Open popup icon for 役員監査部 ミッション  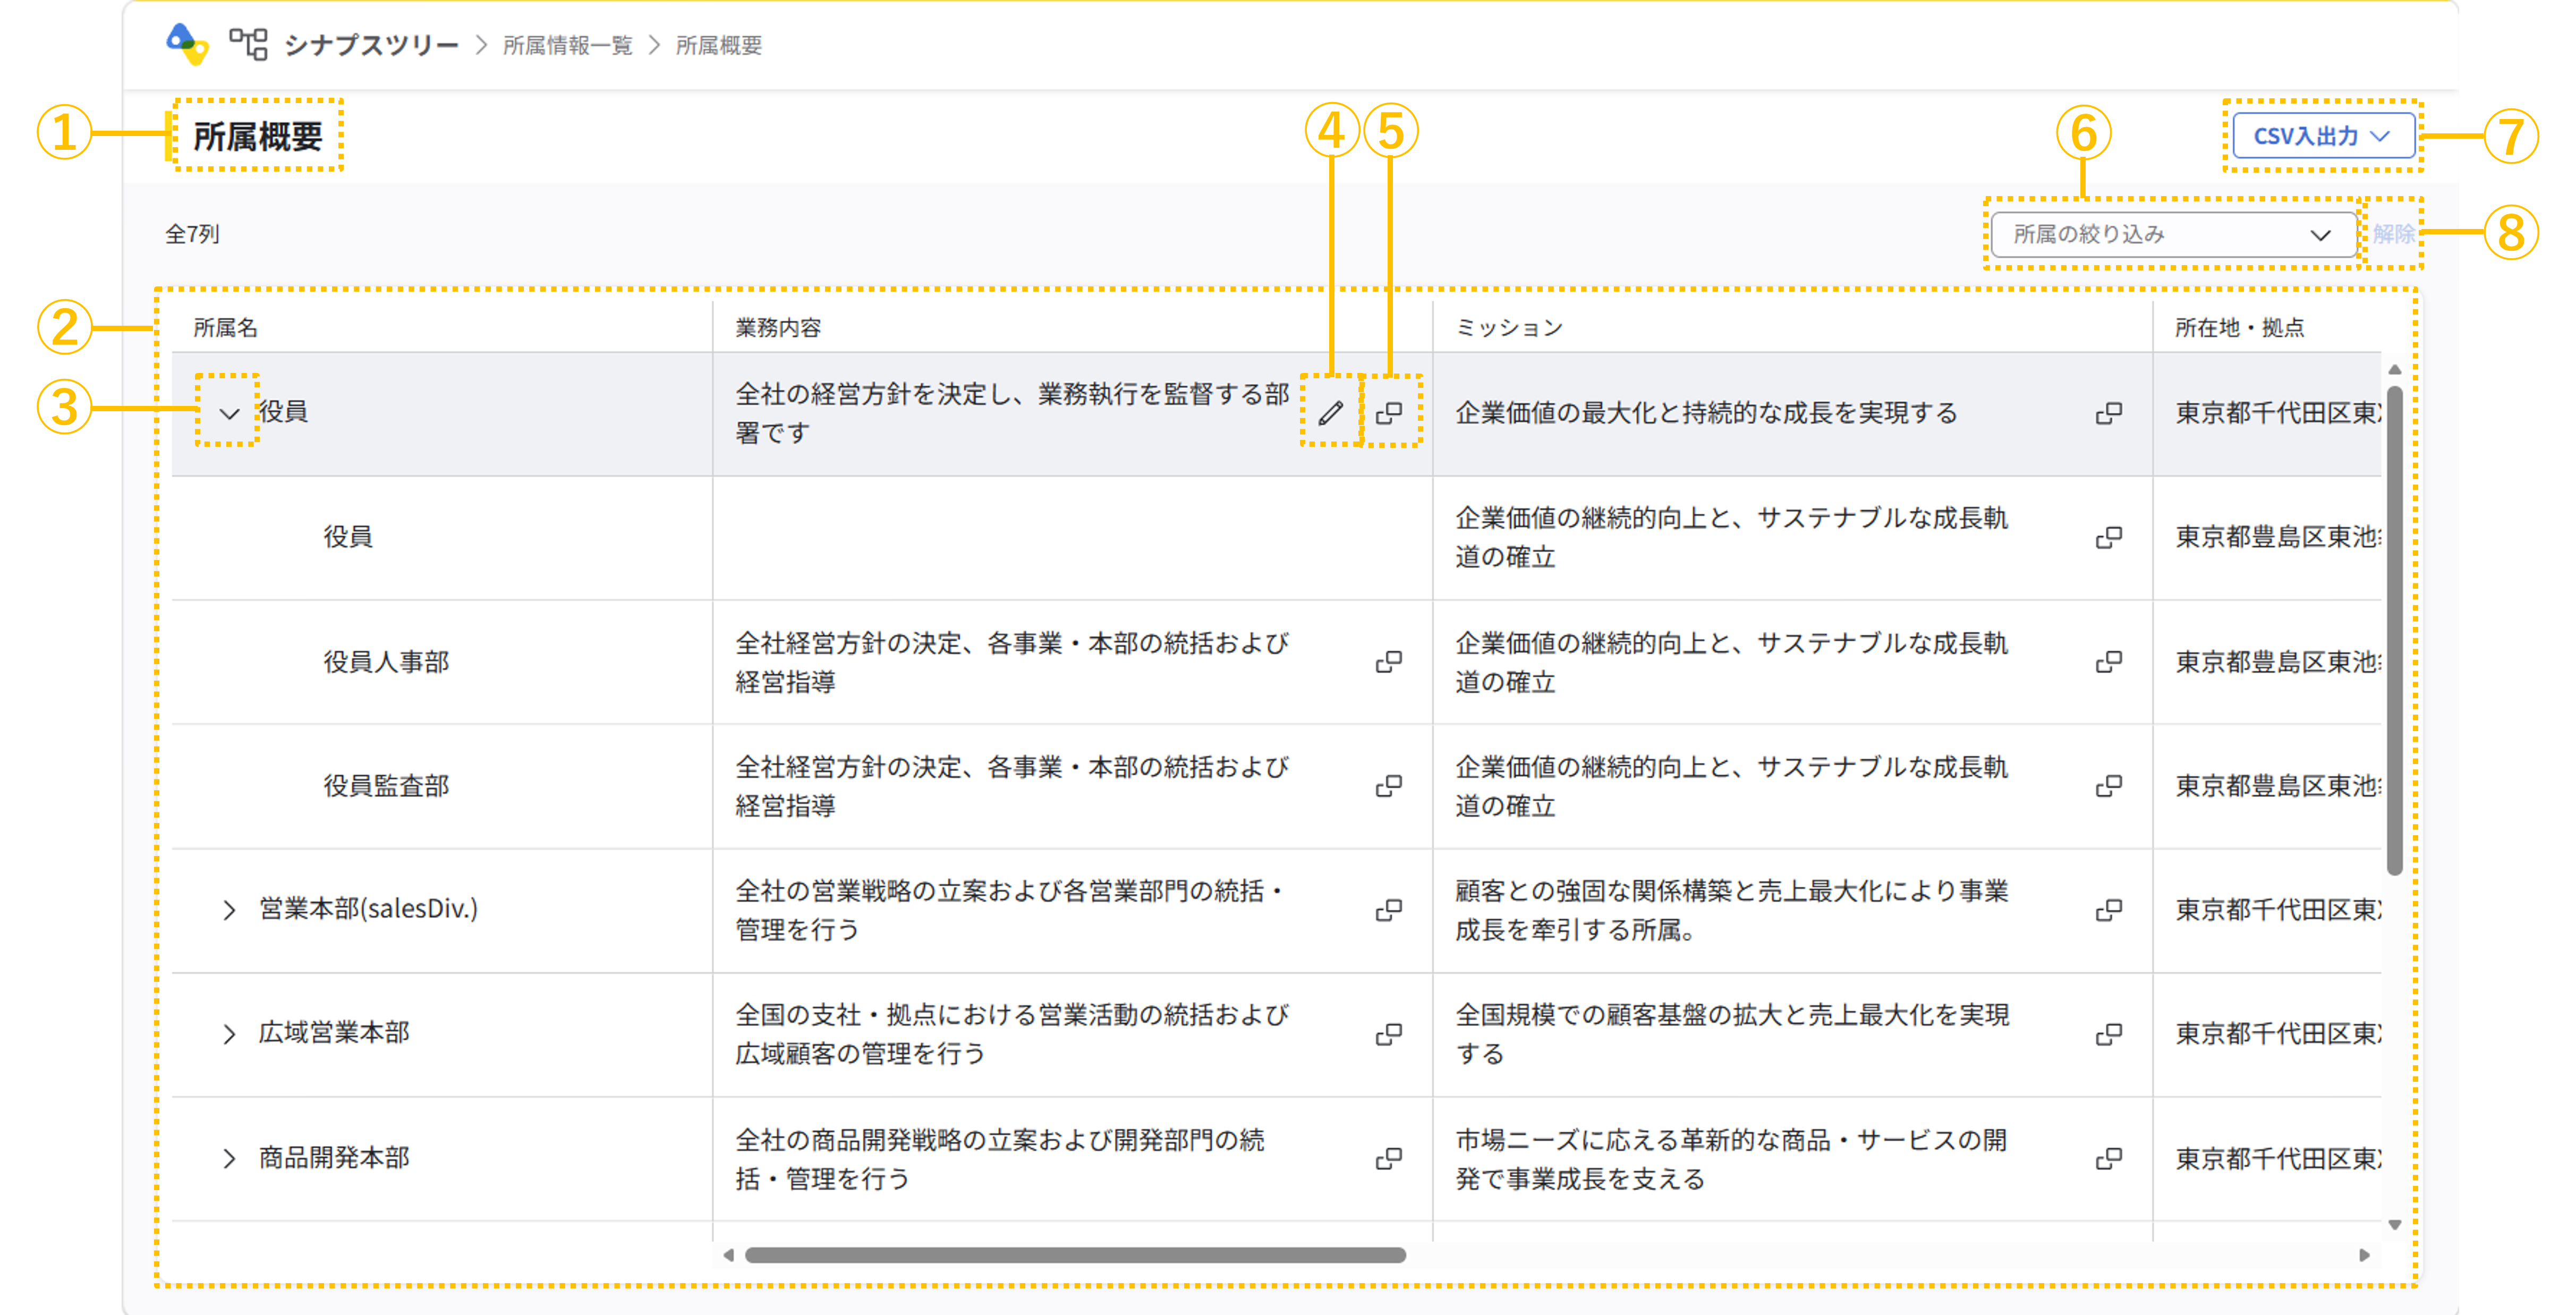(2109, 786)
